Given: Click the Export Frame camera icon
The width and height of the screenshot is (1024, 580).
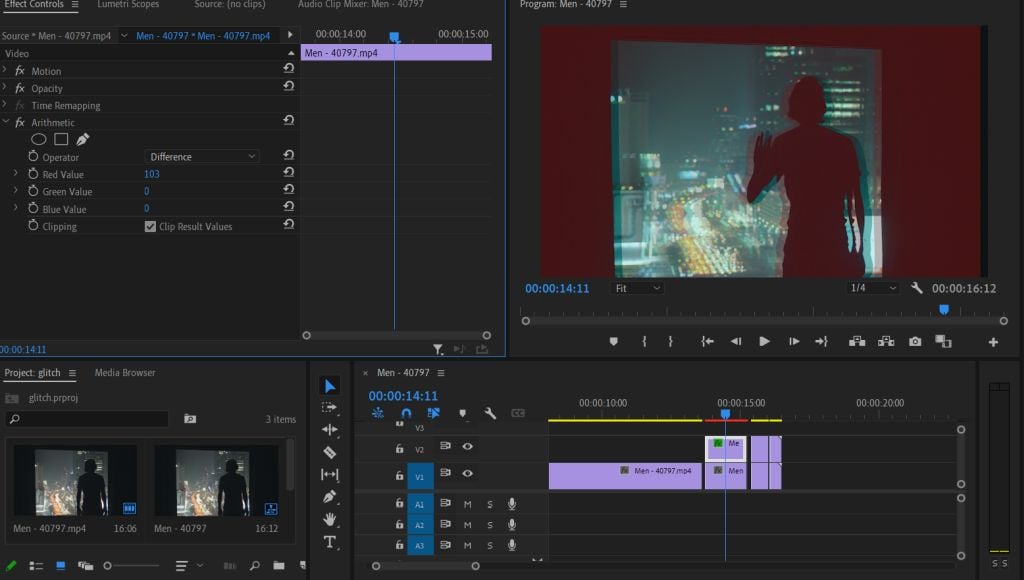Looking at the screenshot, I should [x=915, y=341].
